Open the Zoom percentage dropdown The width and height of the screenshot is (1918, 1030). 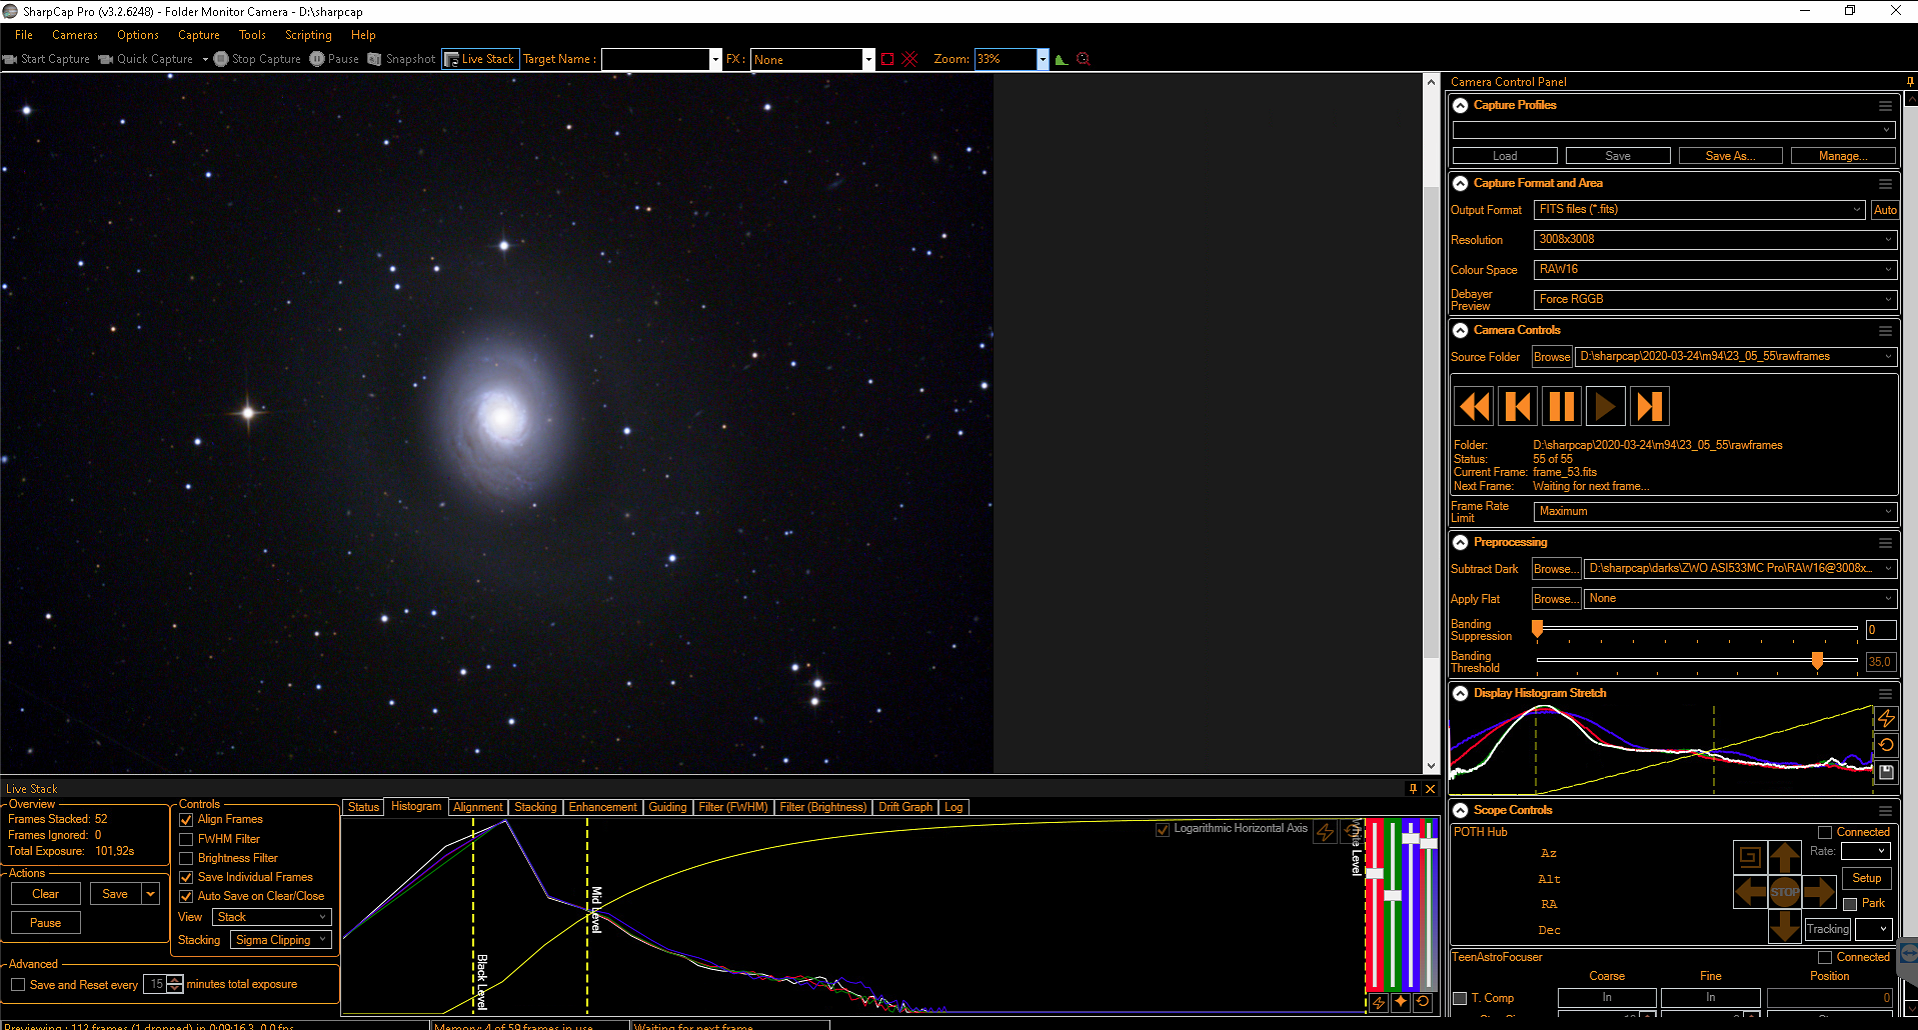(1042, 59)
